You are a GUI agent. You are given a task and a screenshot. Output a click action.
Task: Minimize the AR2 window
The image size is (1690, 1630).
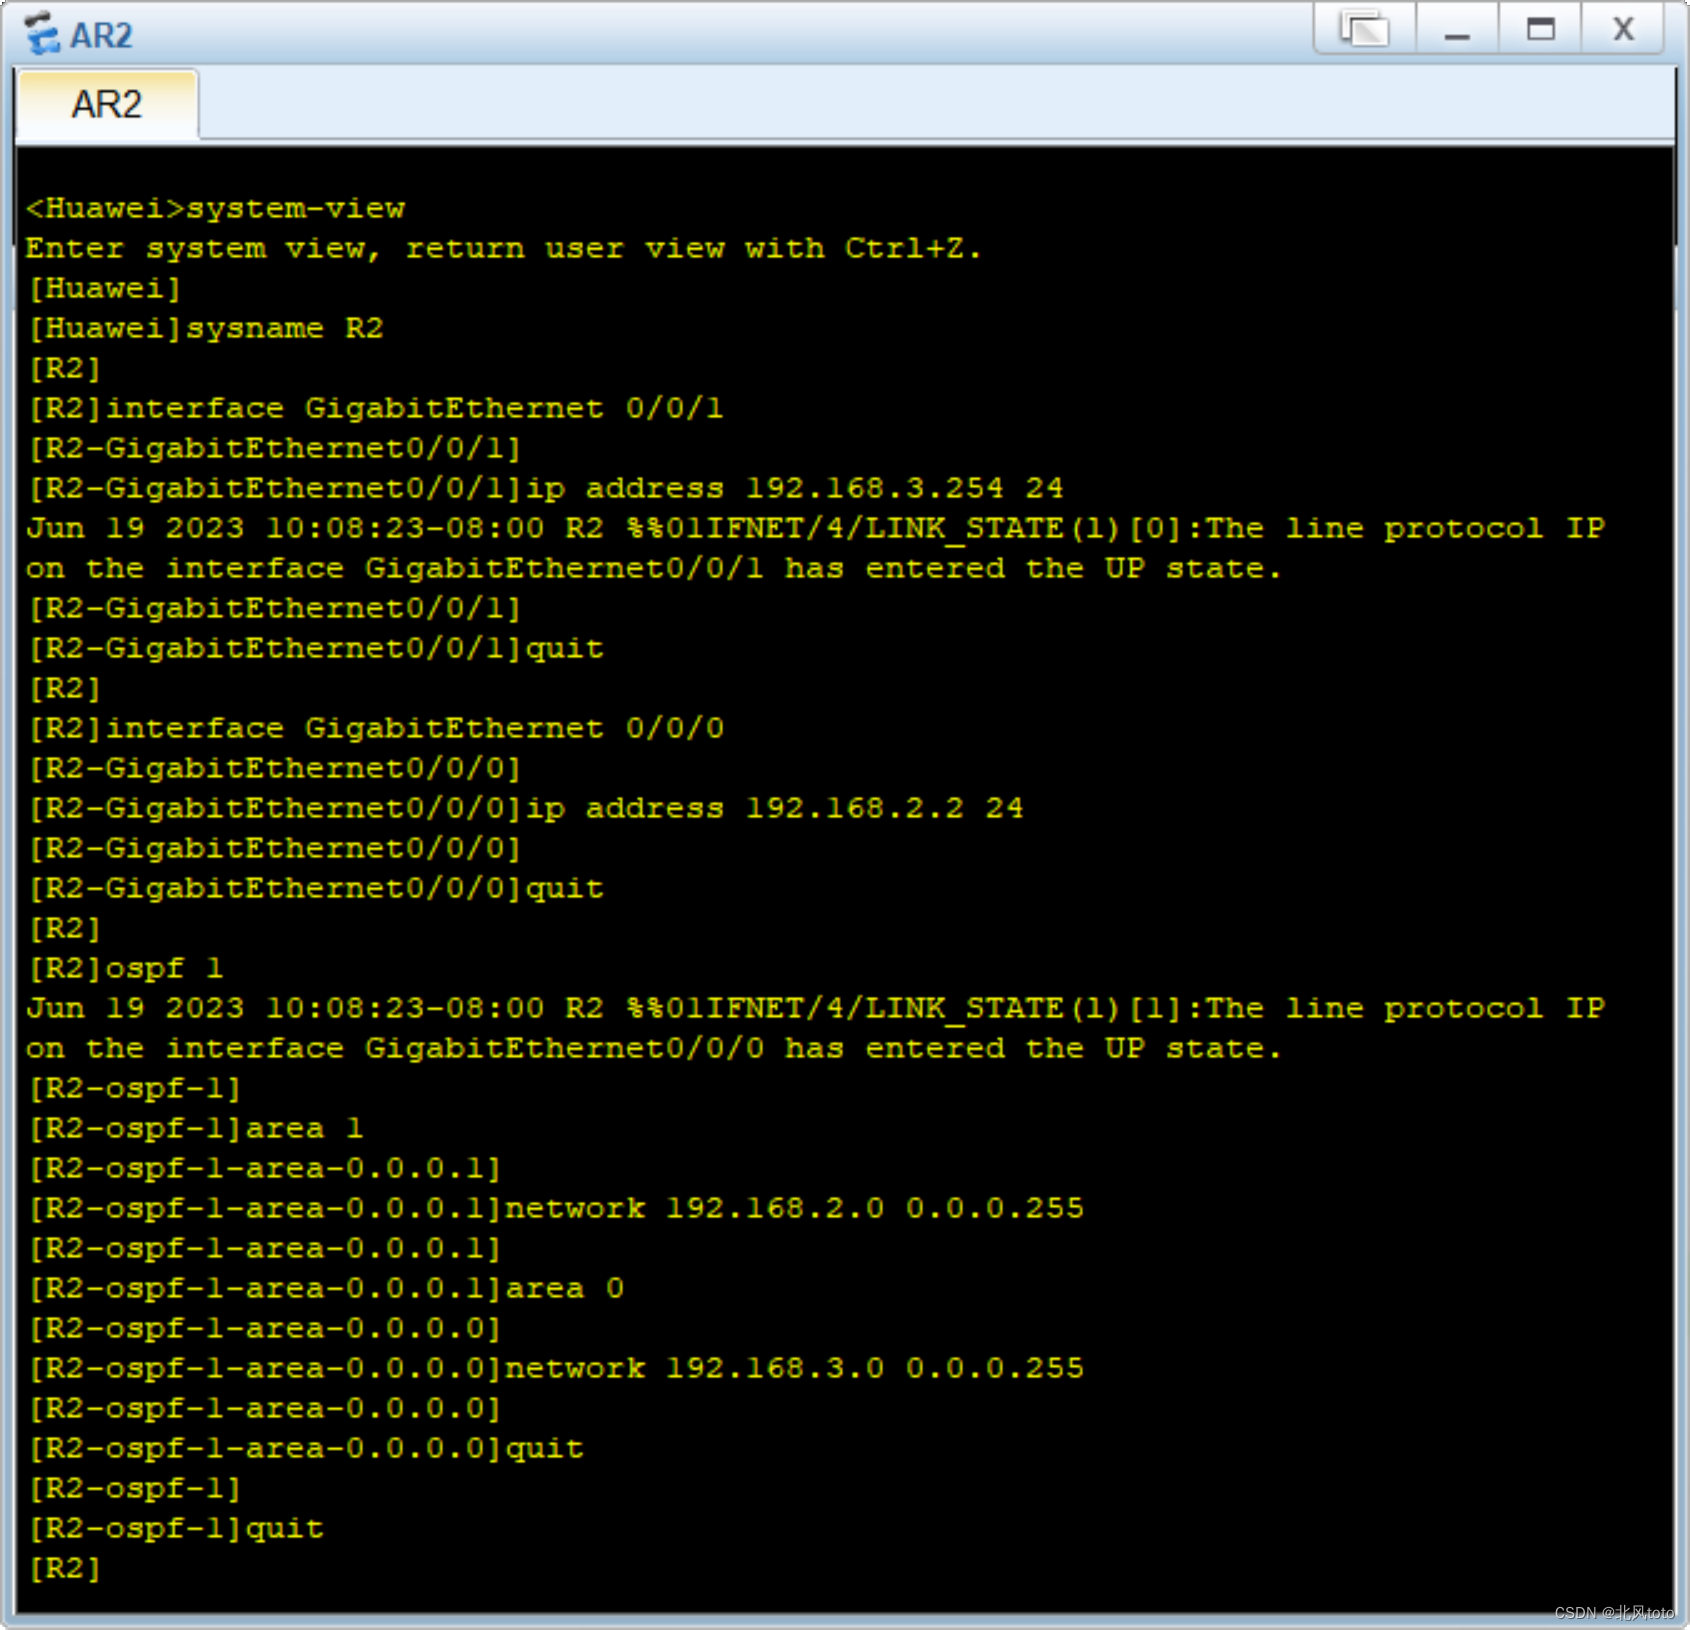tap(1457, 29)
